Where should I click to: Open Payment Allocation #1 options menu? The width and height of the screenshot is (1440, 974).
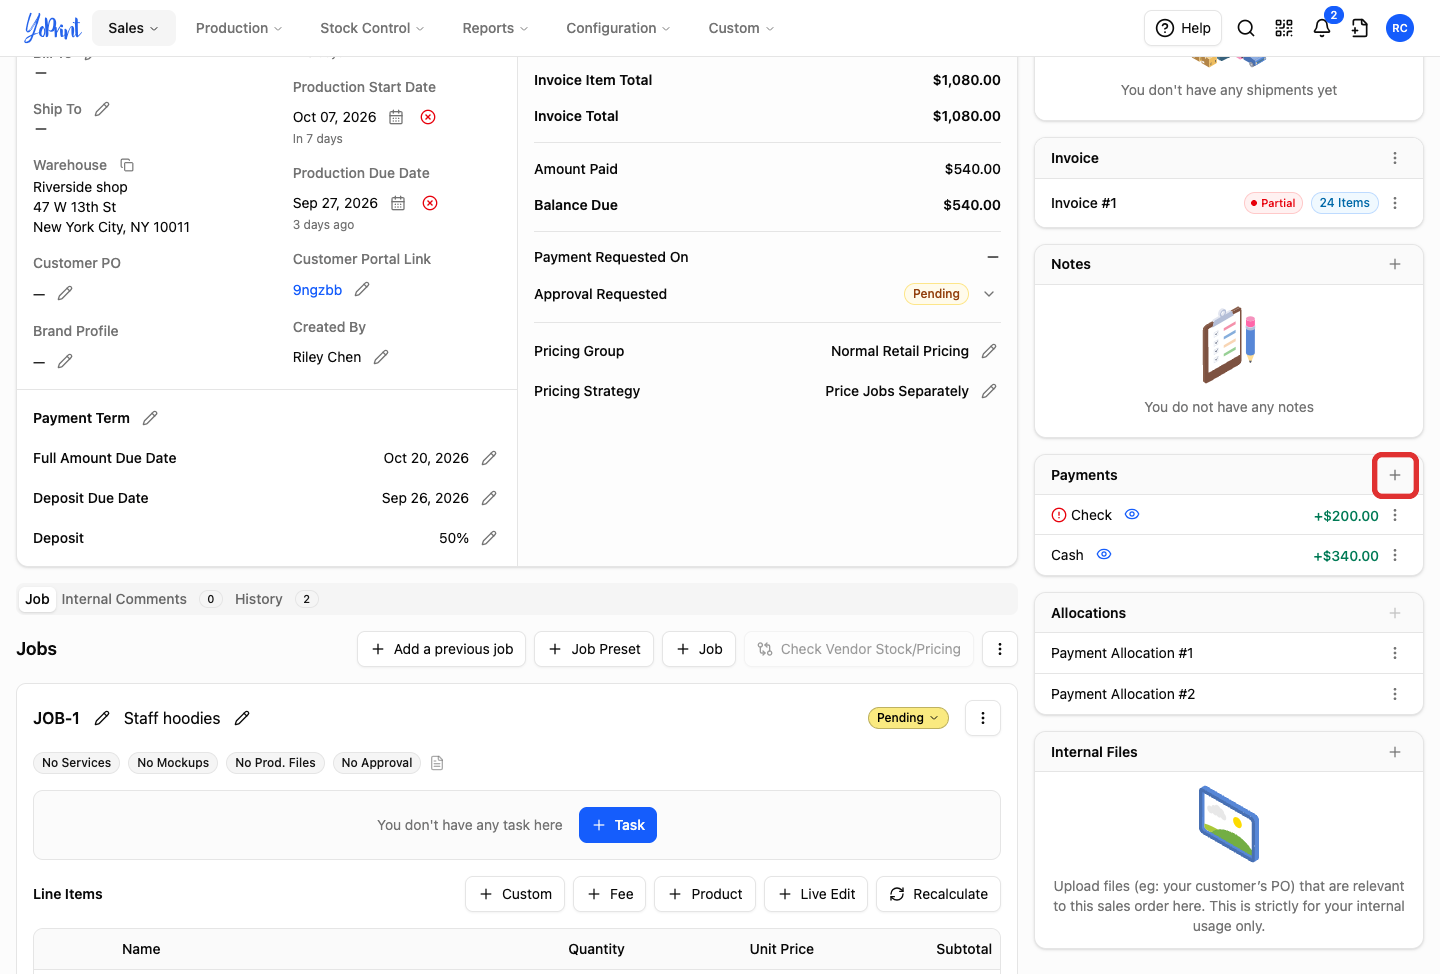pos(1395,653)
